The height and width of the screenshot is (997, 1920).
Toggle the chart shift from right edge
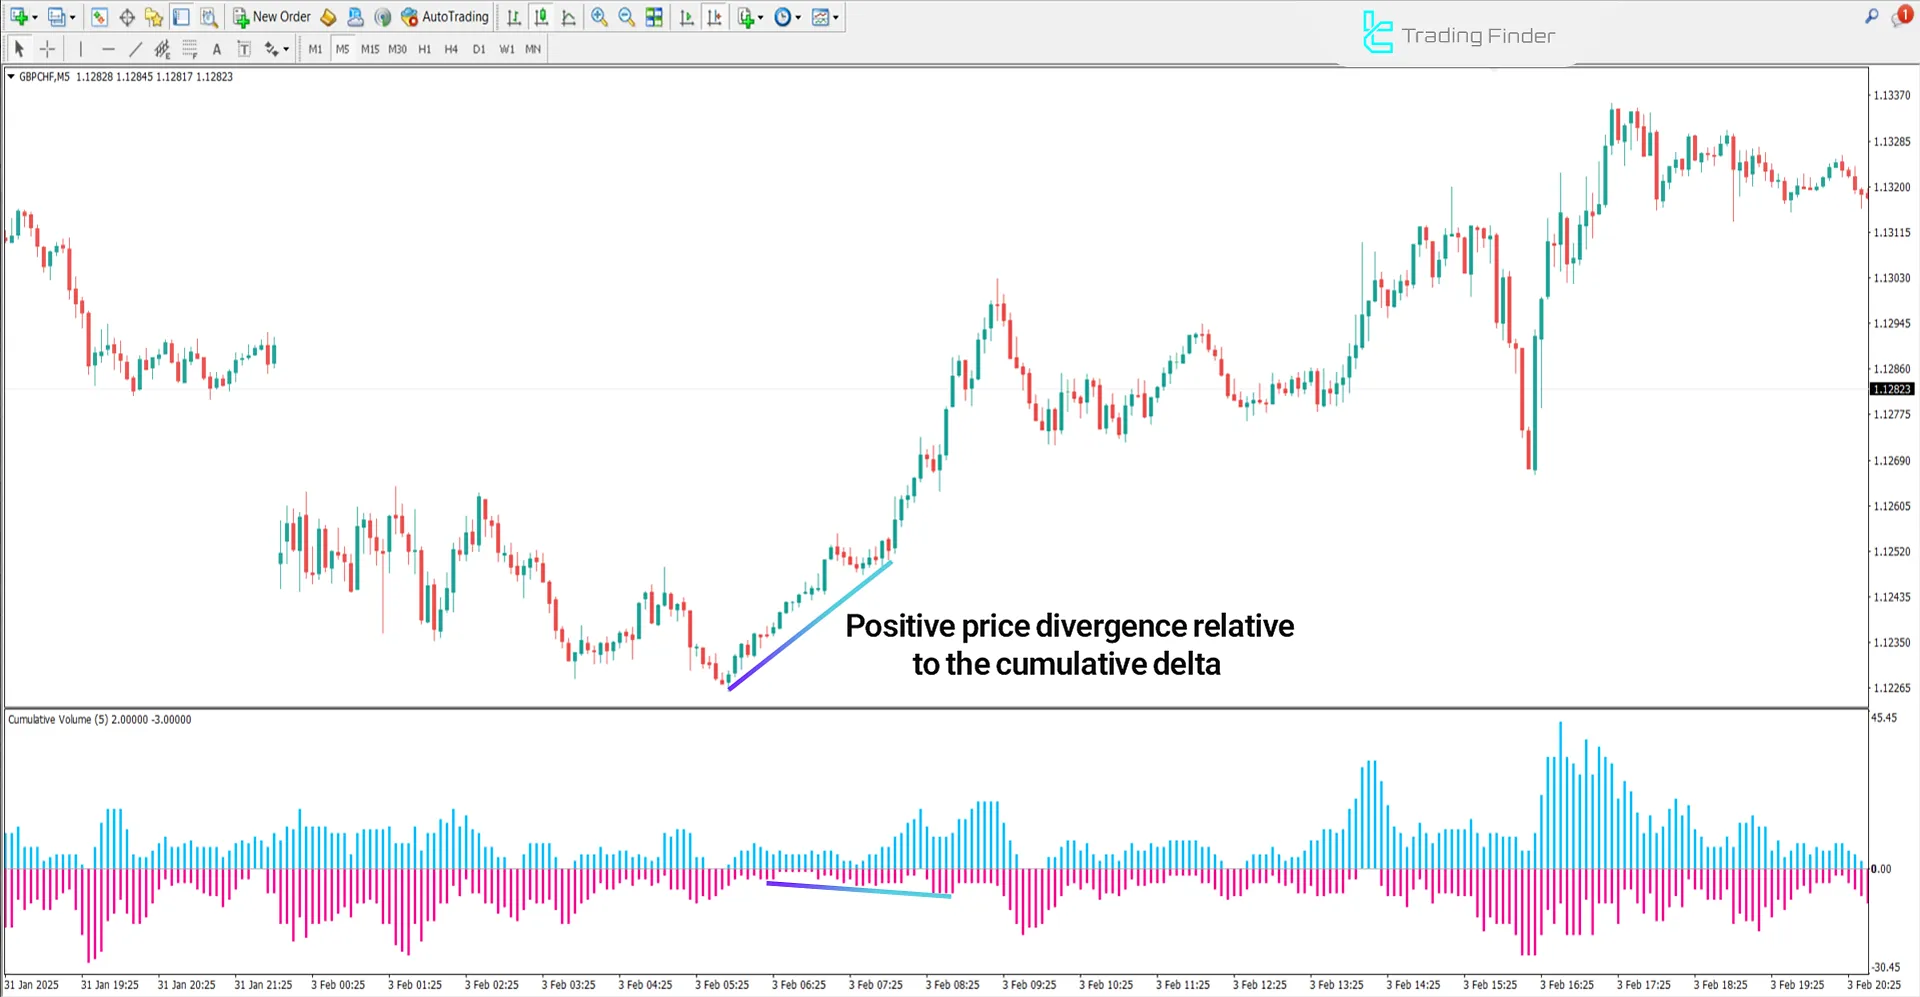click(714, 17)
